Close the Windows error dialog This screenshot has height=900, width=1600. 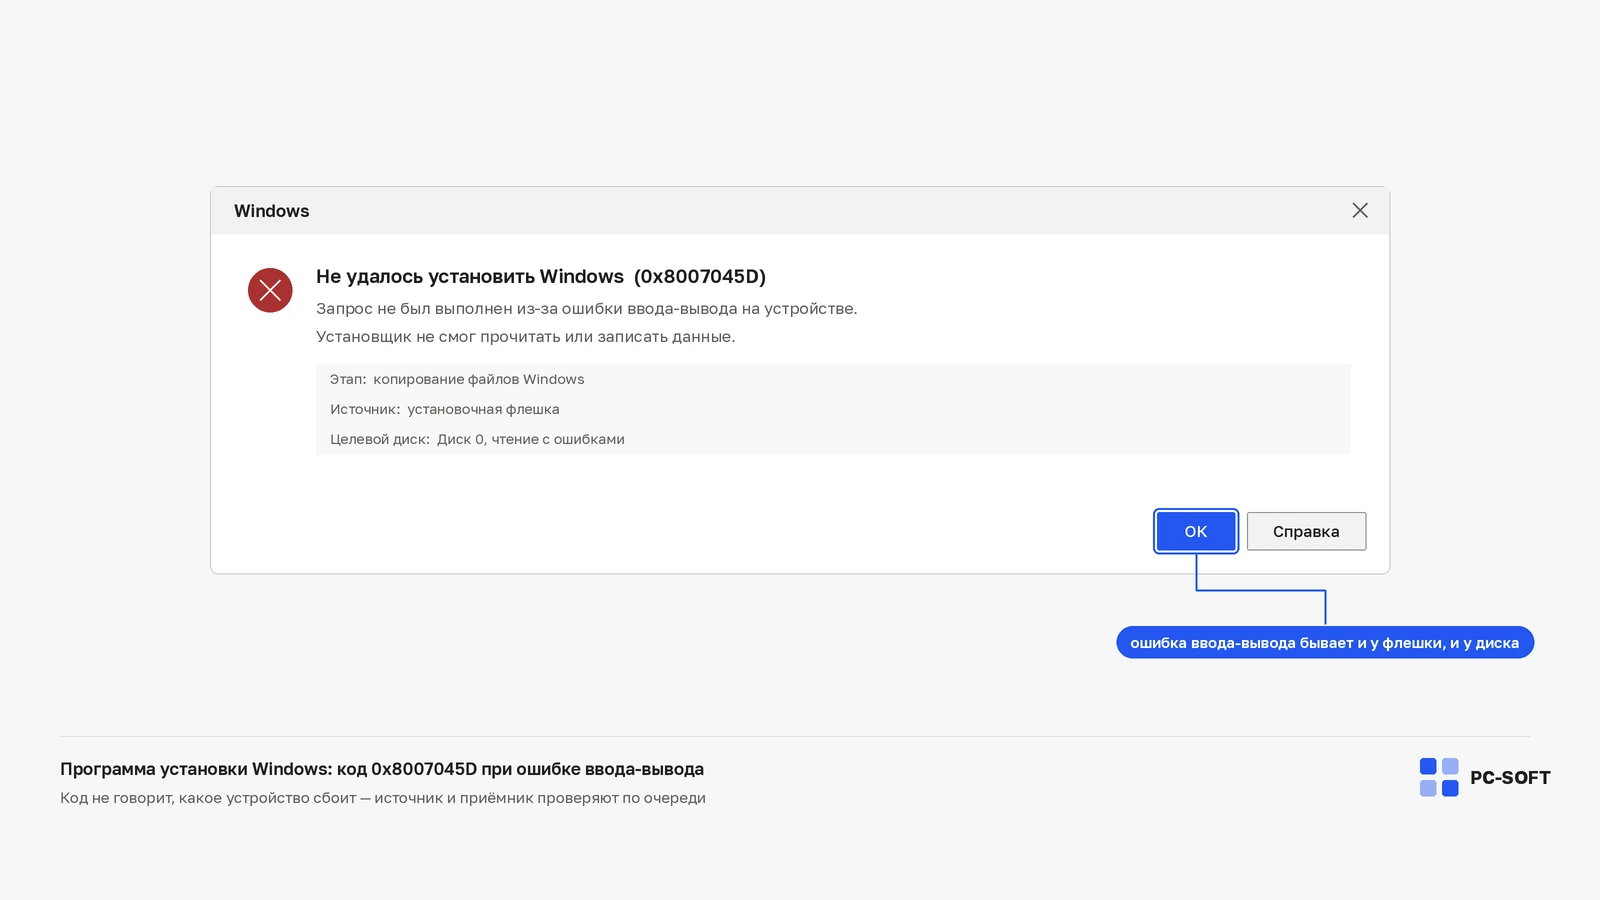[1360, 210]
